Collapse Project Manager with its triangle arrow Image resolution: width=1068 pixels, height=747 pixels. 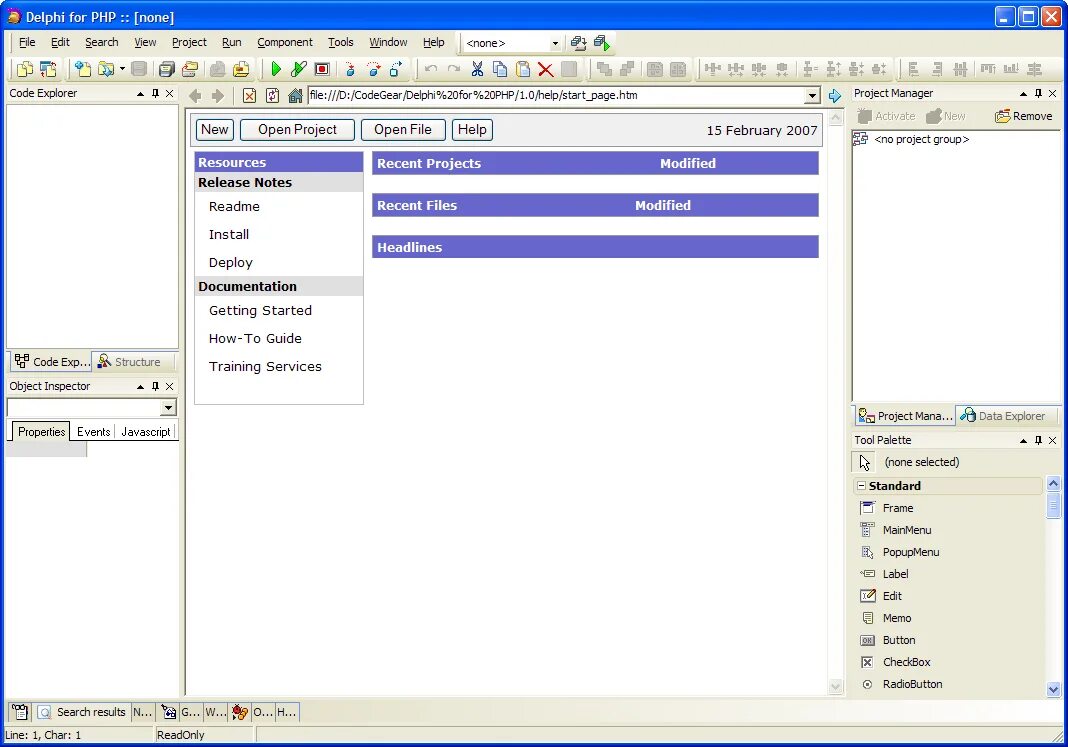[x=1023, y=93]
